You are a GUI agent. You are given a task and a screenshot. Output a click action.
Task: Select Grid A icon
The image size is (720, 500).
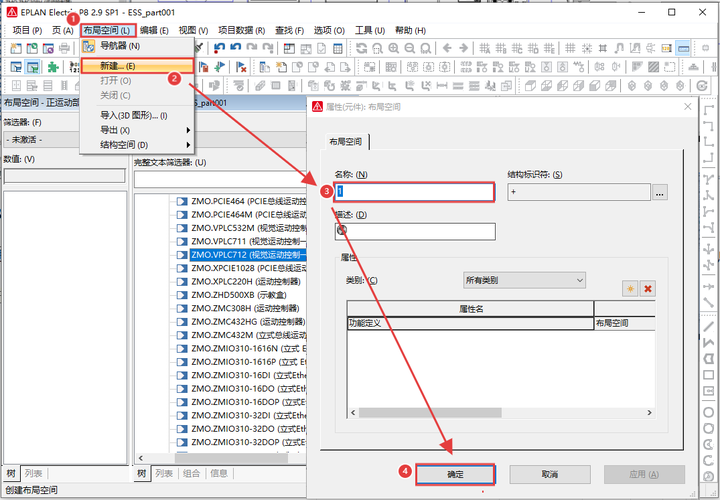coord(484,48)
